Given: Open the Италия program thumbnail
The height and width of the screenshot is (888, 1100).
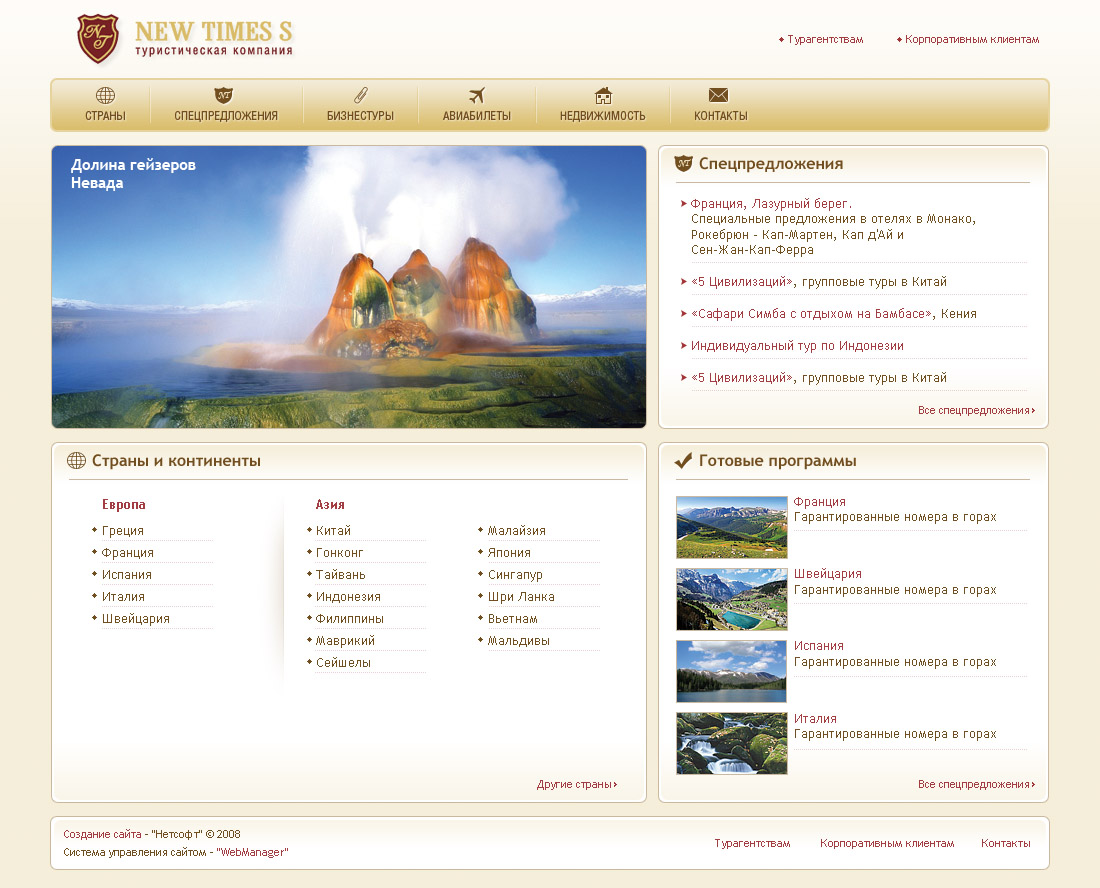Looking at the screenshot, I should point(732,744).
